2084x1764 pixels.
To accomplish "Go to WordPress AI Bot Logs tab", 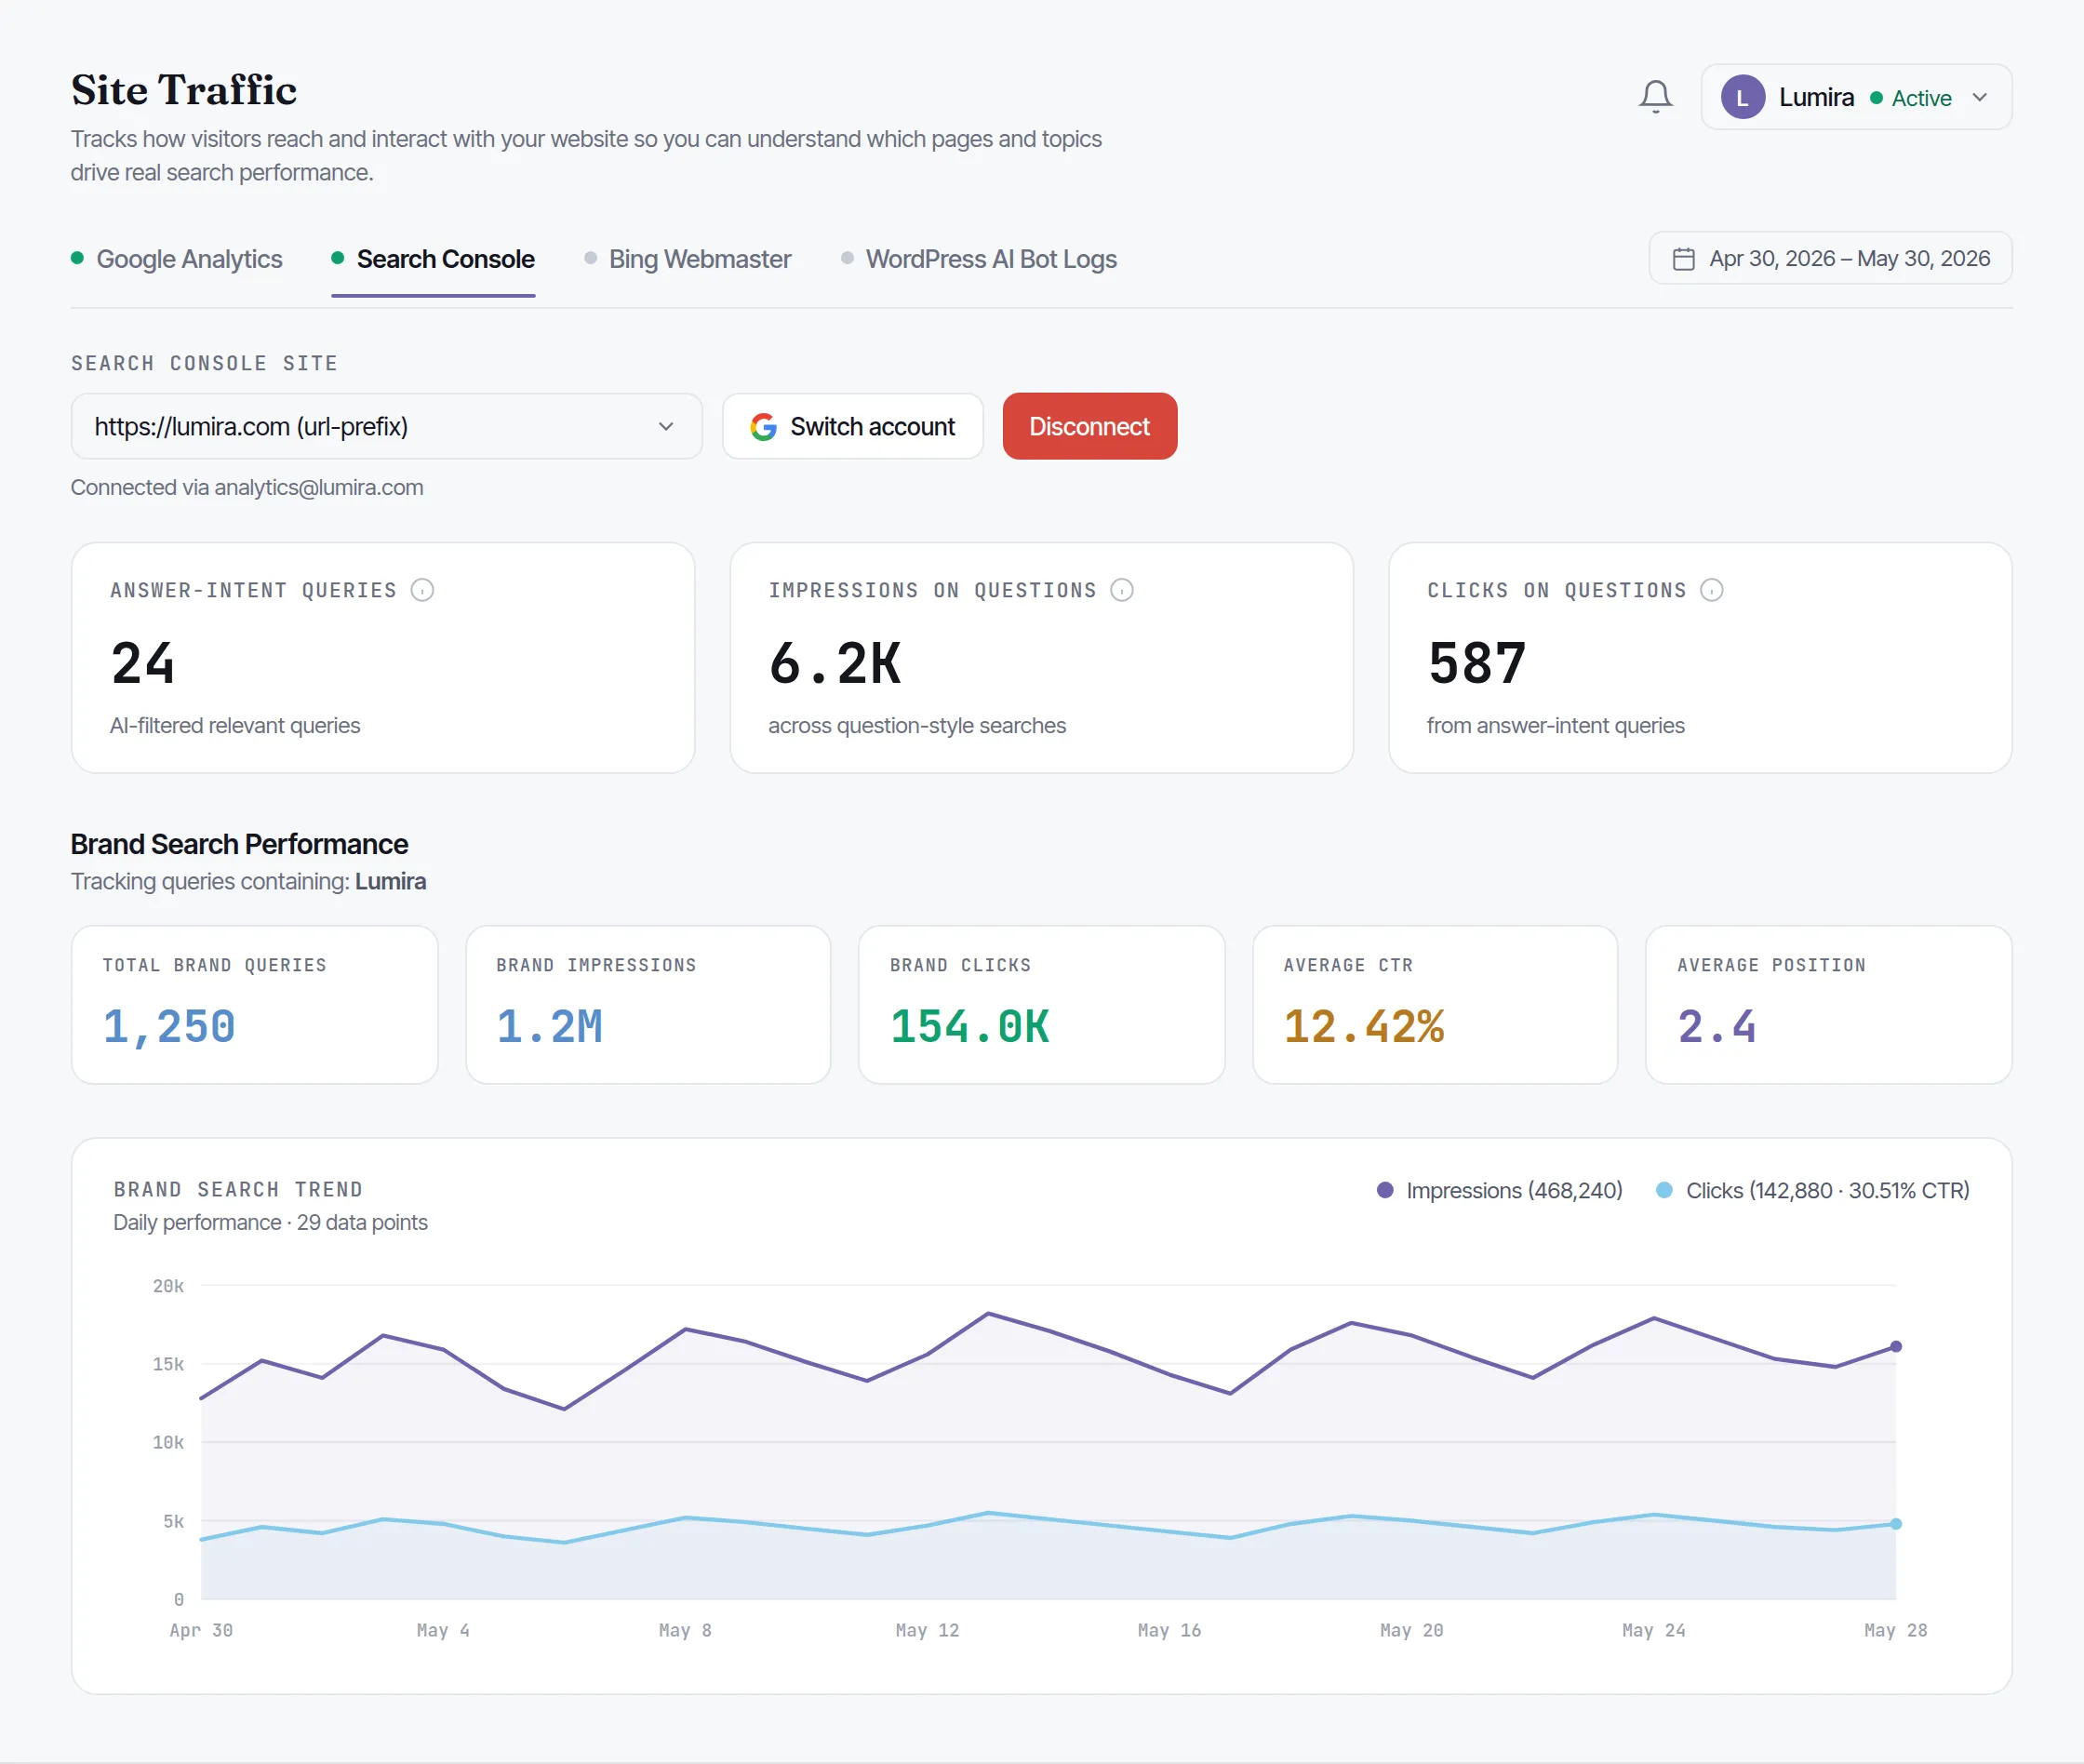I will pos(979,259).
